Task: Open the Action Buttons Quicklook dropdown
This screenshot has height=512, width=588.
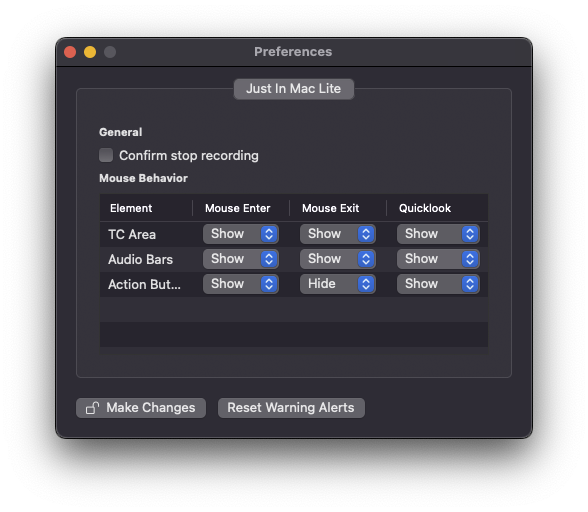Action: pos(438,284)
